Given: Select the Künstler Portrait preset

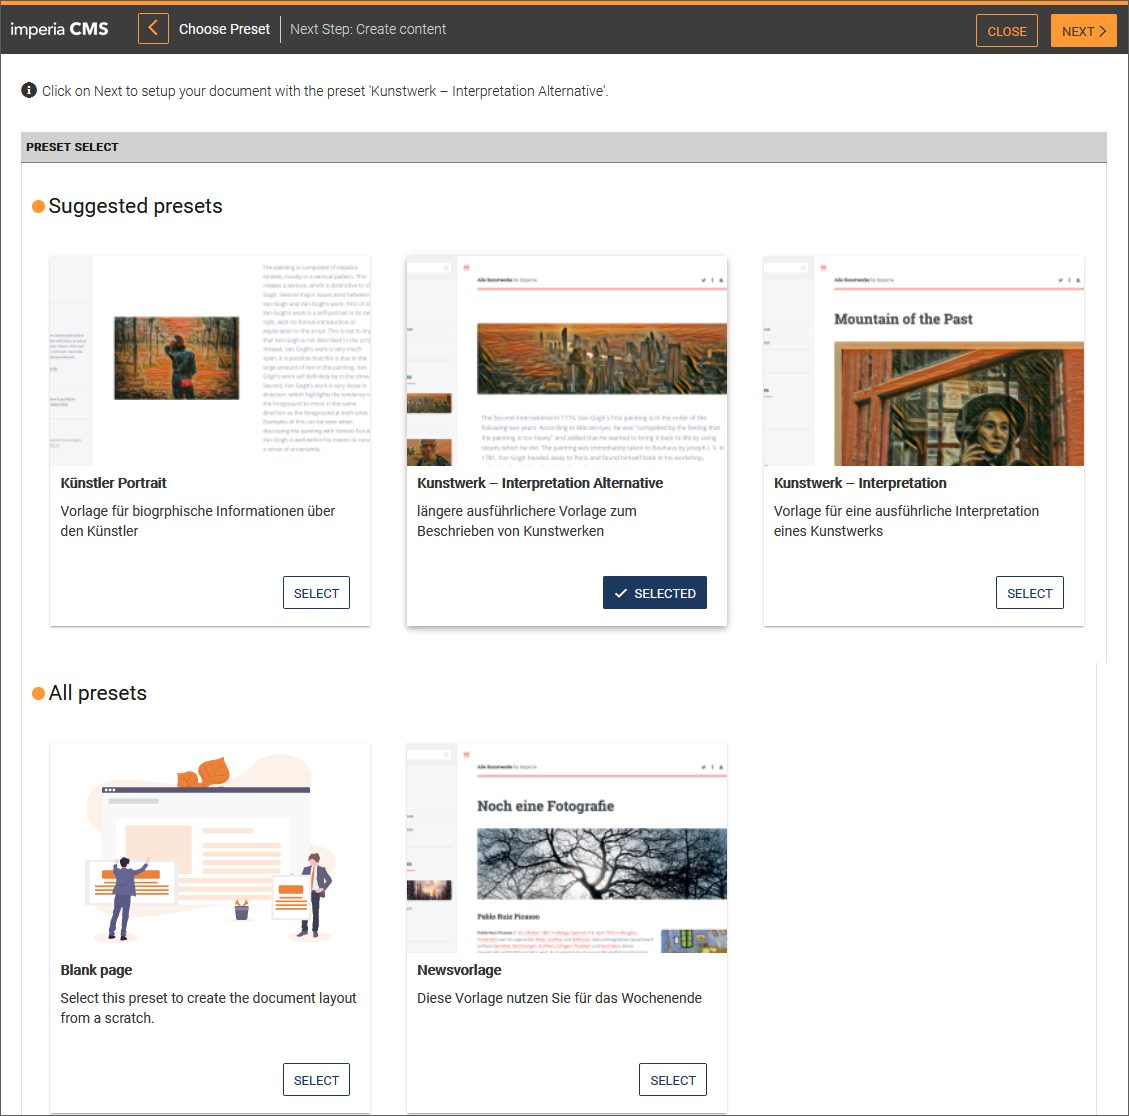Looking at the screenshot, I should (x=316, y=593).
